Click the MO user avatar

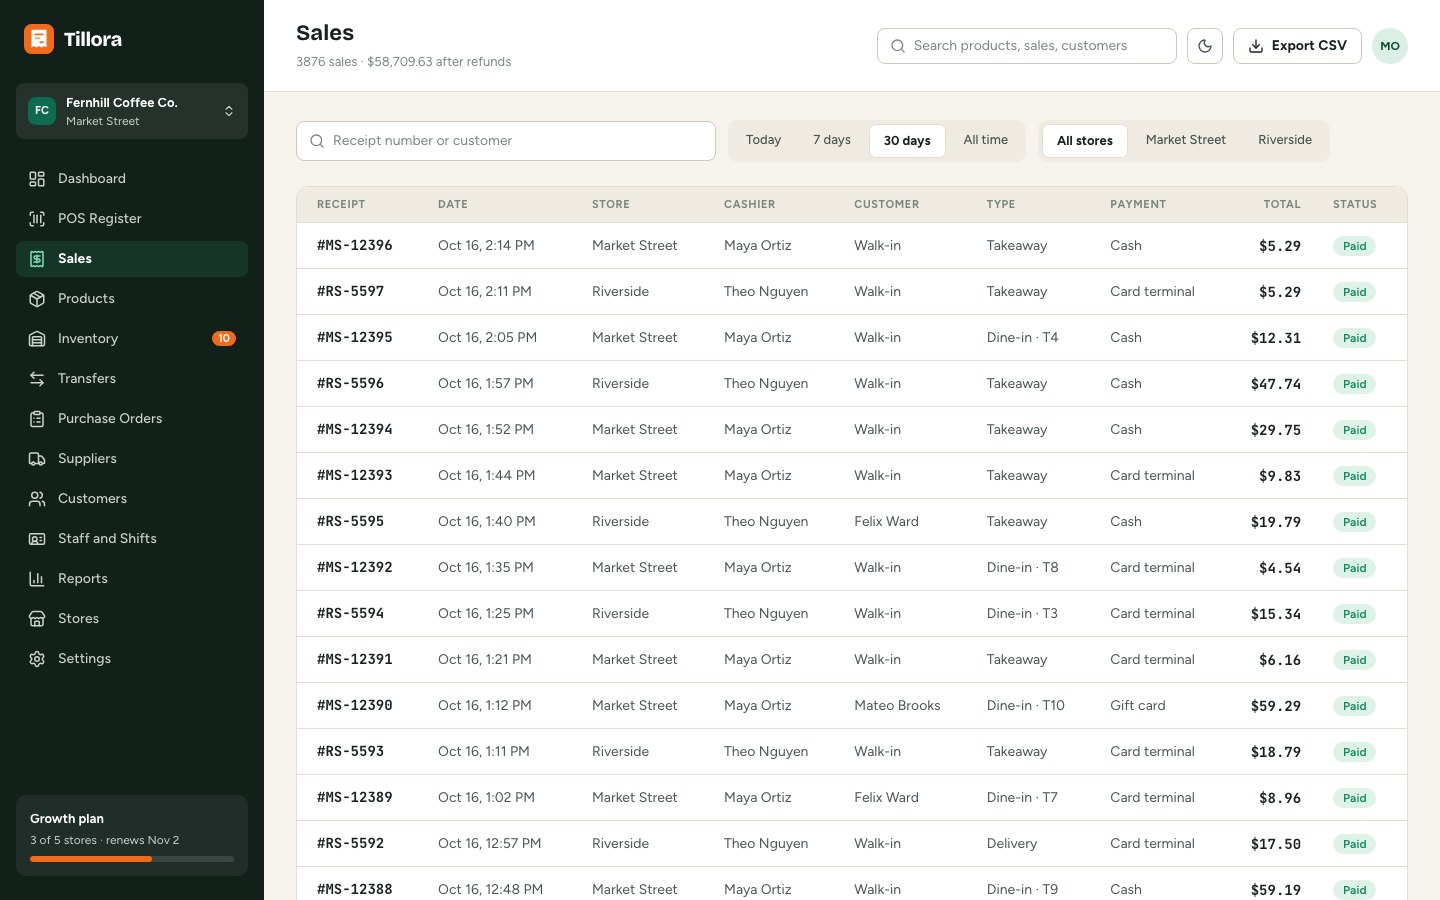point(1390,46)
